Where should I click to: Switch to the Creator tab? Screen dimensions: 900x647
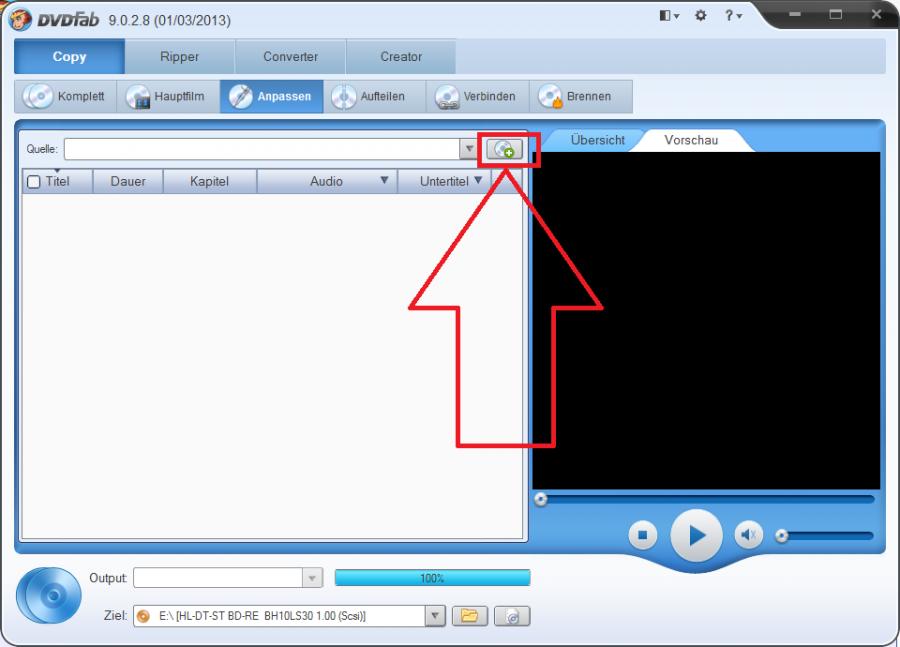click(x=401, y=56)
